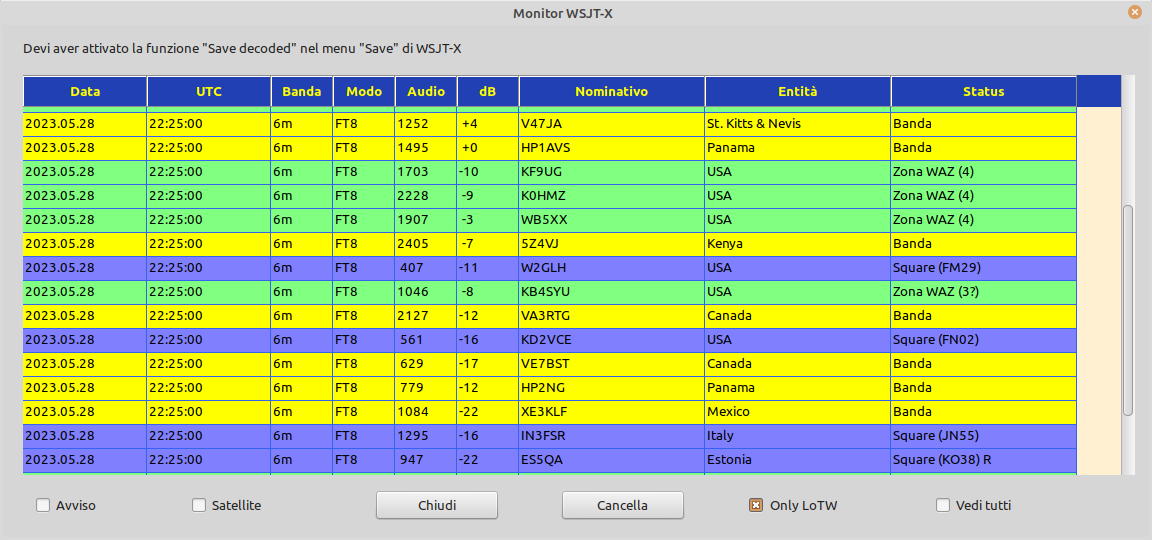Click the Banda column header
This screenshot has height=540, width=1152.
point(302,92)
